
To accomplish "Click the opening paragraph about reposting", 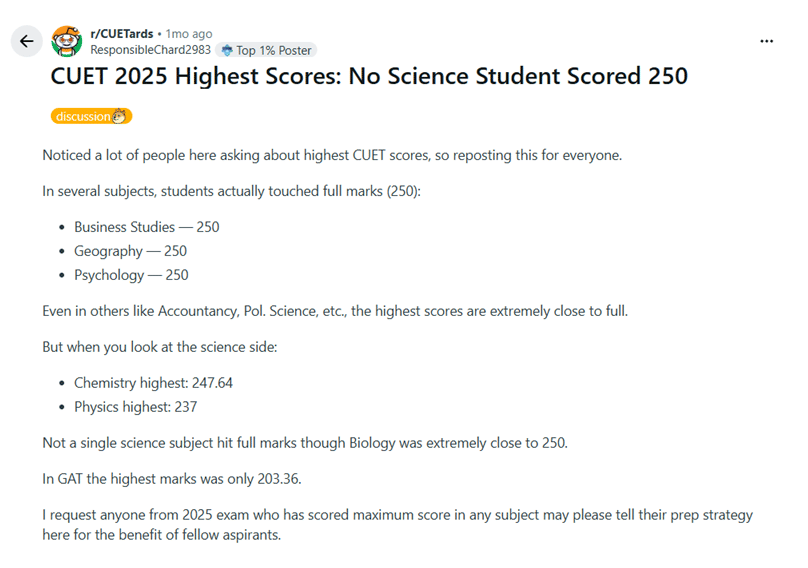I will pyautogui.click(x=332, y=155).
